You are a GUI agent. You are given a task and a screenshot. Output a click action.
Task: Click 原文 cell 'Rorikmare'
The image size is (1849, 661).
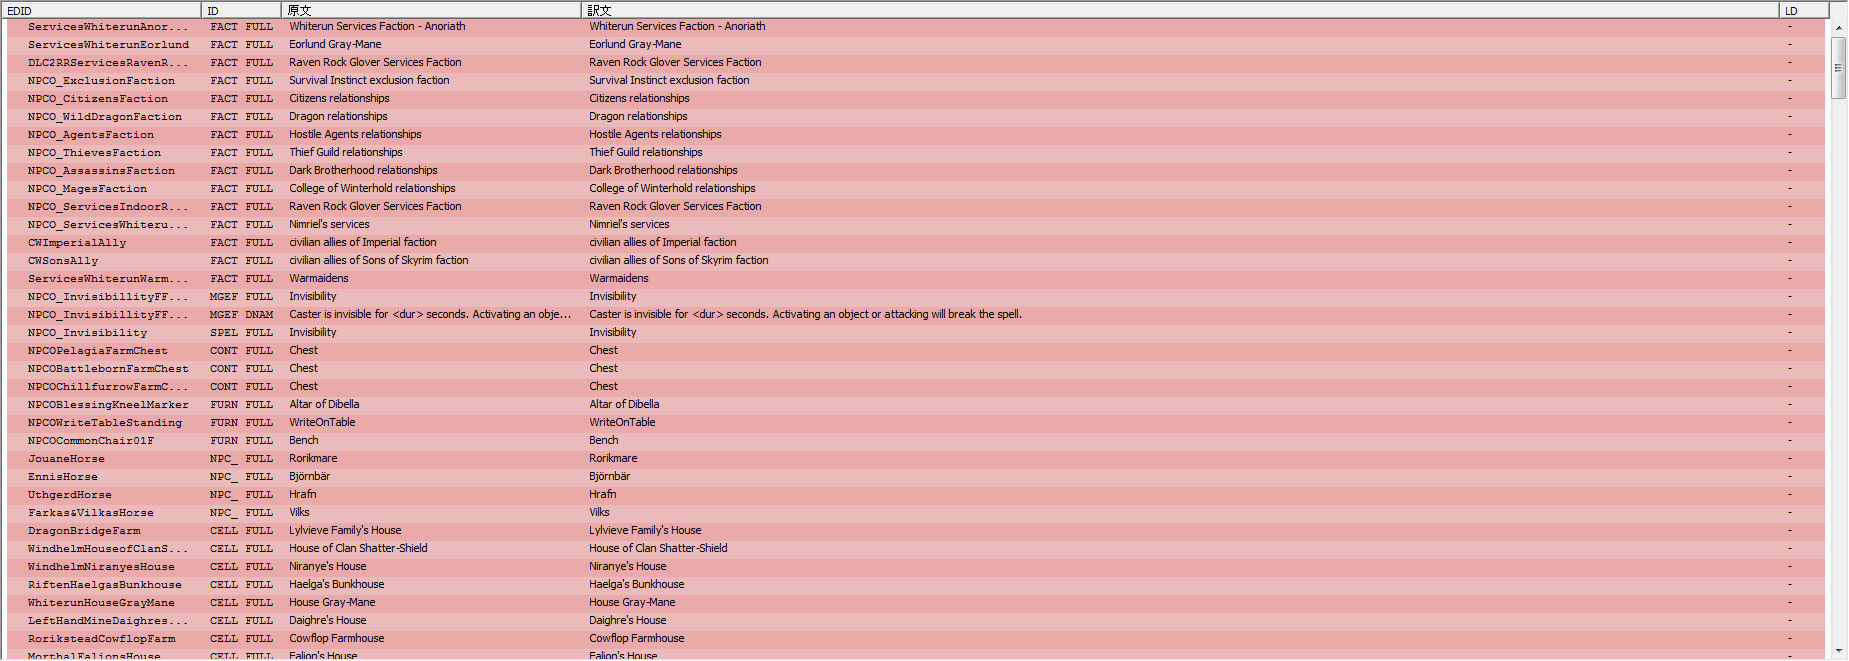[x=313, y=459]
